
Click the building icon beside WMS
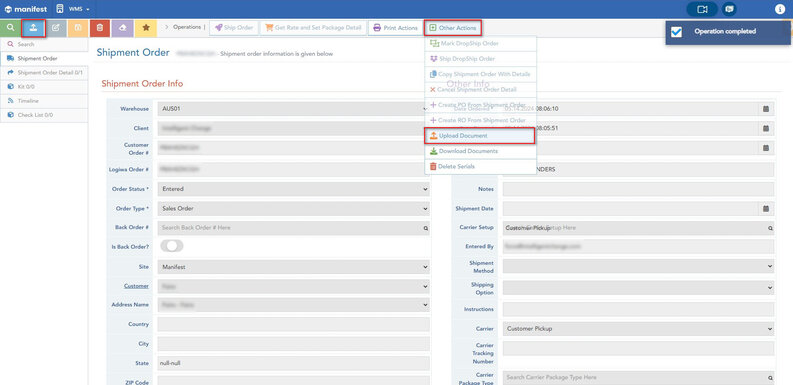[x=60, y=9]
